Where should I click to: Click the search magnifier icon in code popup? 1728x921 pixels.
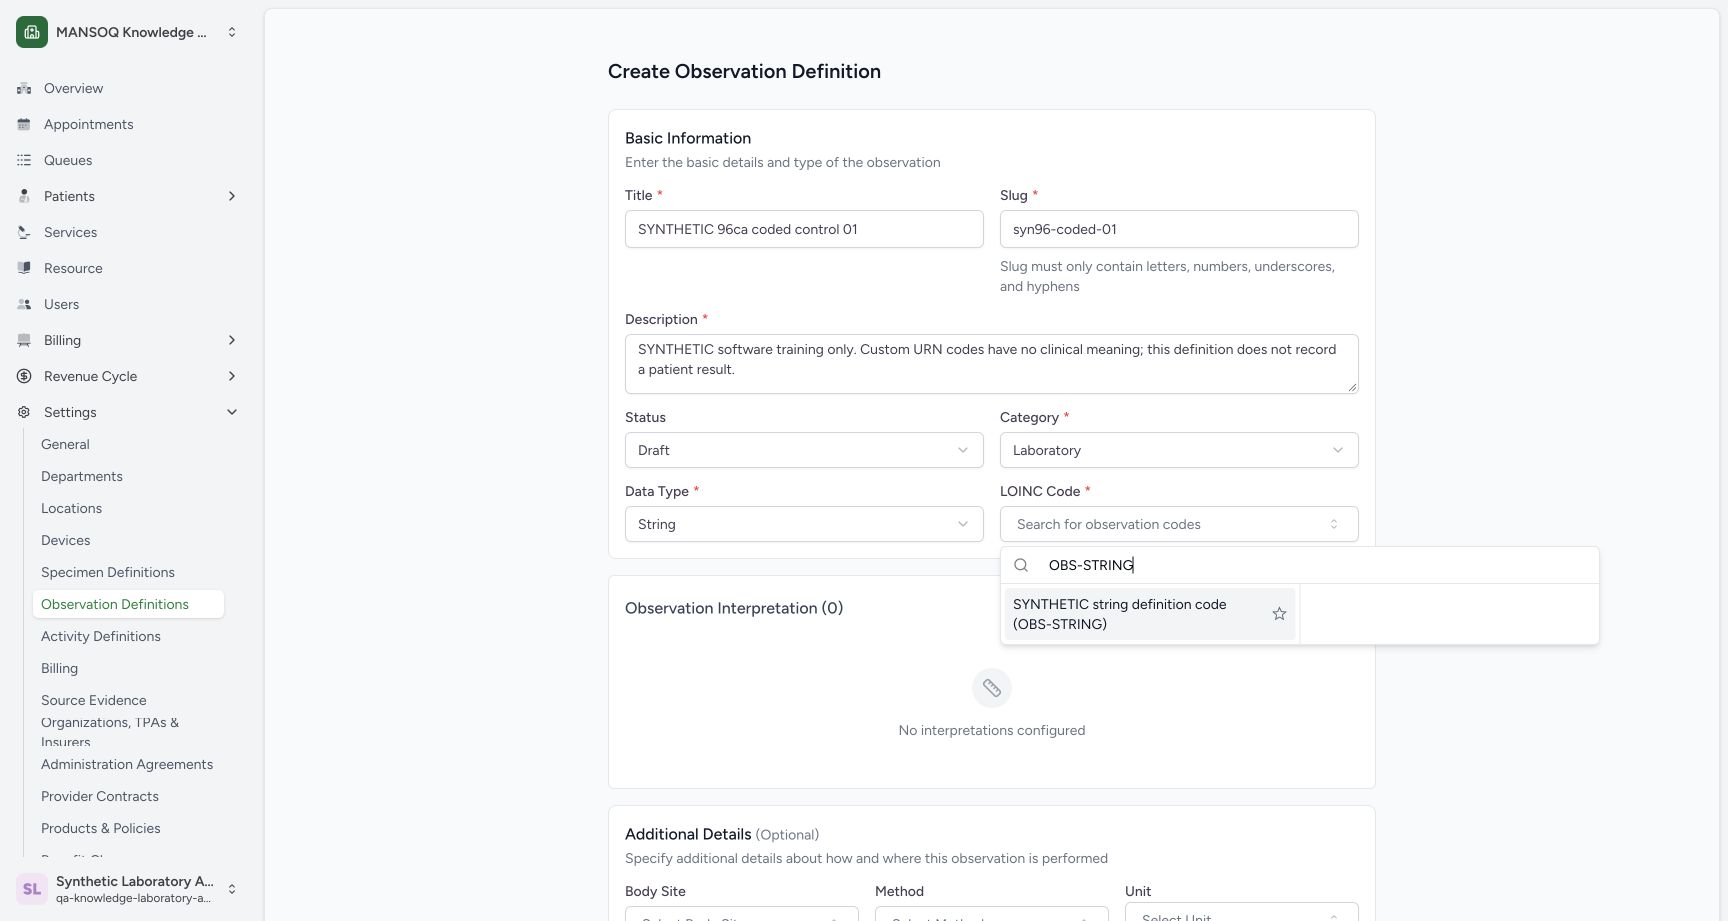point(1021,565)
